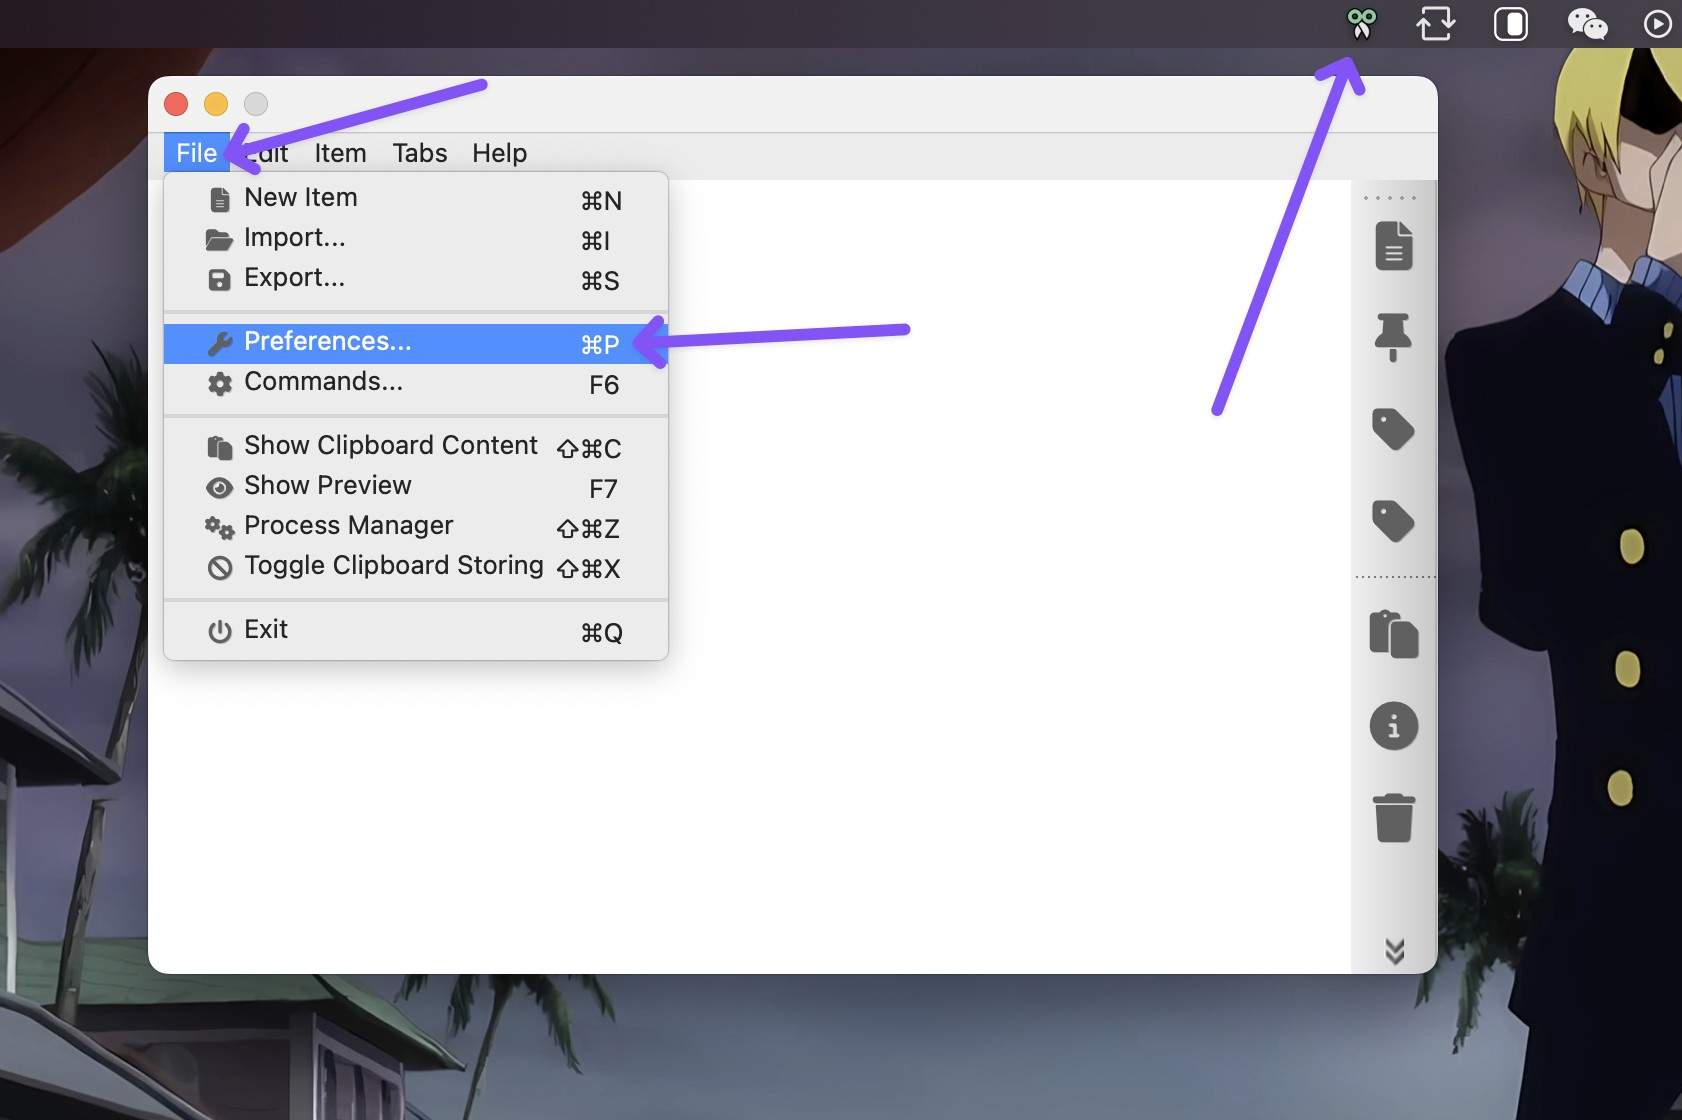Open item info with the sidebar info icon
1682x1120 pixels.
[x=1393, y=726]
